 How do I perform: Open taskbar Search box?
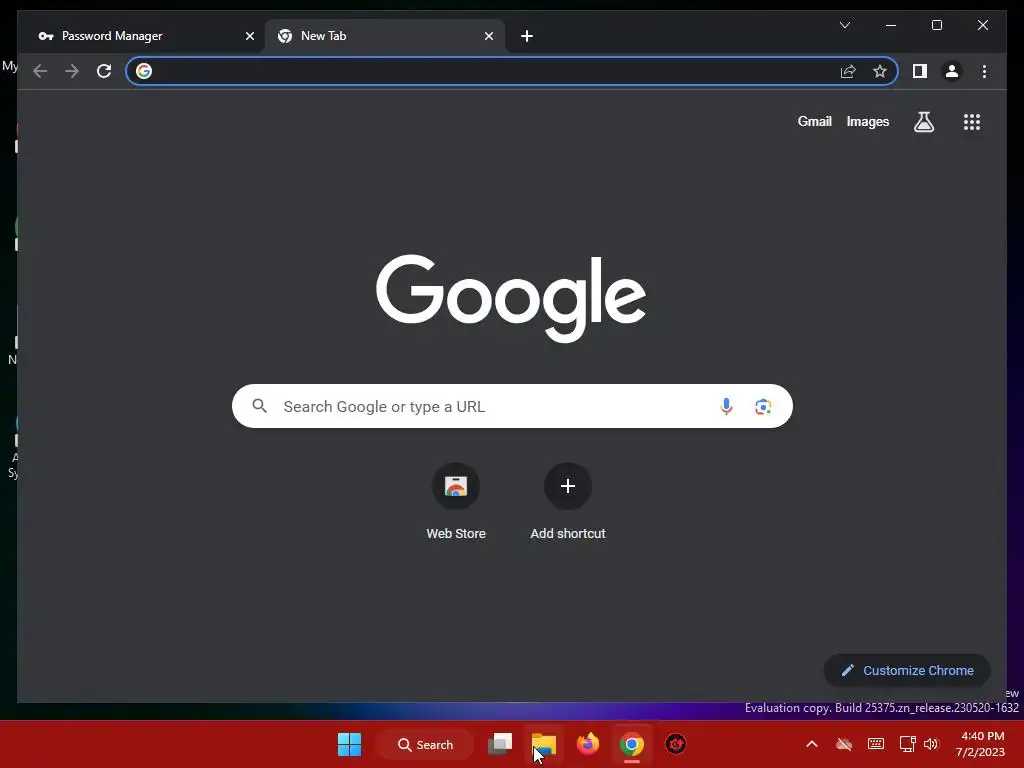tap(425, 744)
